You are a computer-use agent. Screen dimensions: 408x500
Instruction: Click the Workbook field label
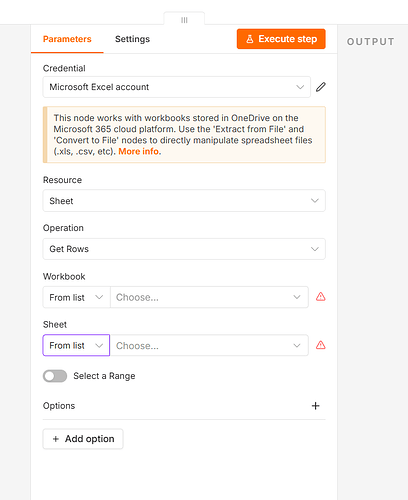click(x=64, y=276)
